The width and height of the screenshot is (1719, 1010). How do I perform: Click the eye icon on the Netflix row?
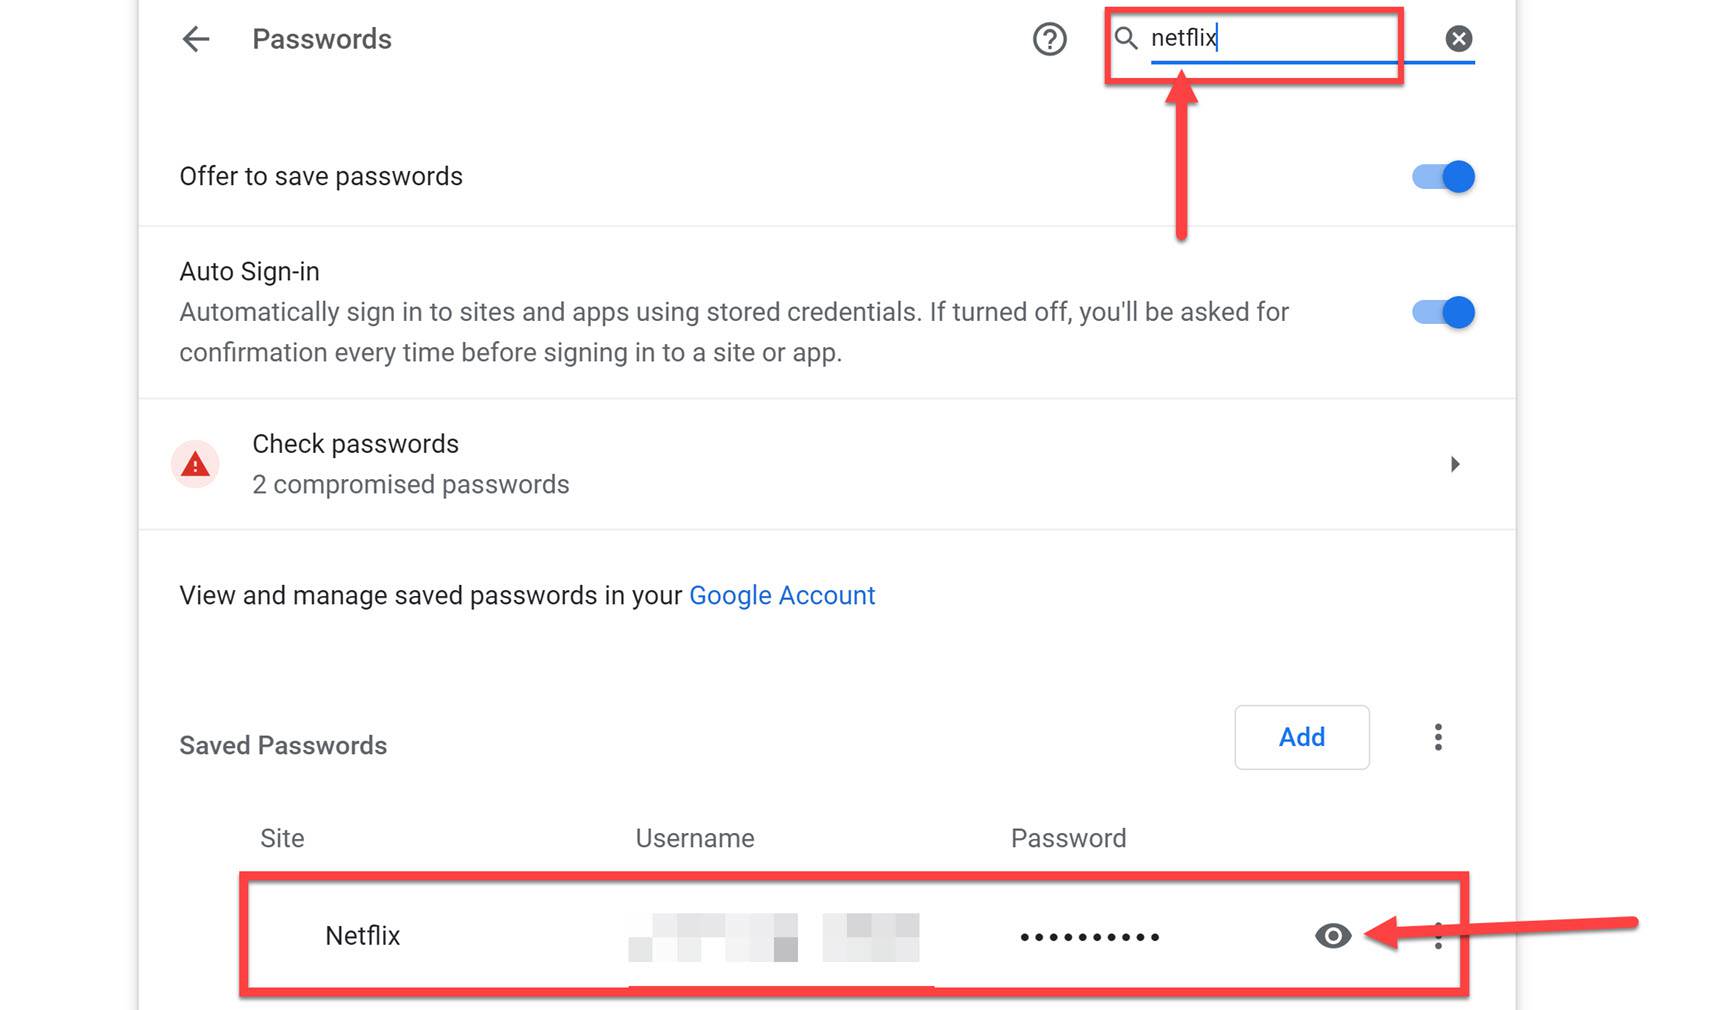tap(1333, 936)
